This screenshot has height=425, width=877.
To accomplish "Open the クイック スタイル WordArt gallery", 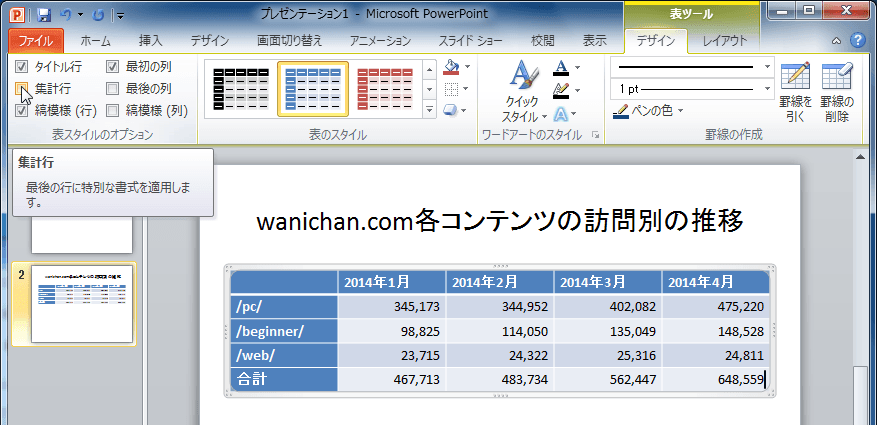I will 524,91.
